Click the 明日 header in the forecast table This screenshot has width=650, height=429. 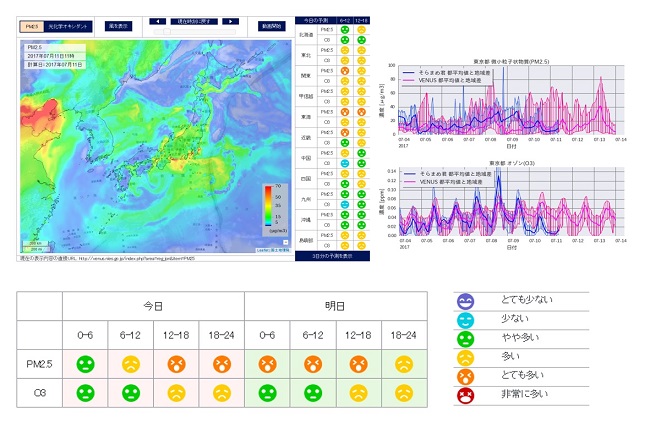click(x=335, y=306)
